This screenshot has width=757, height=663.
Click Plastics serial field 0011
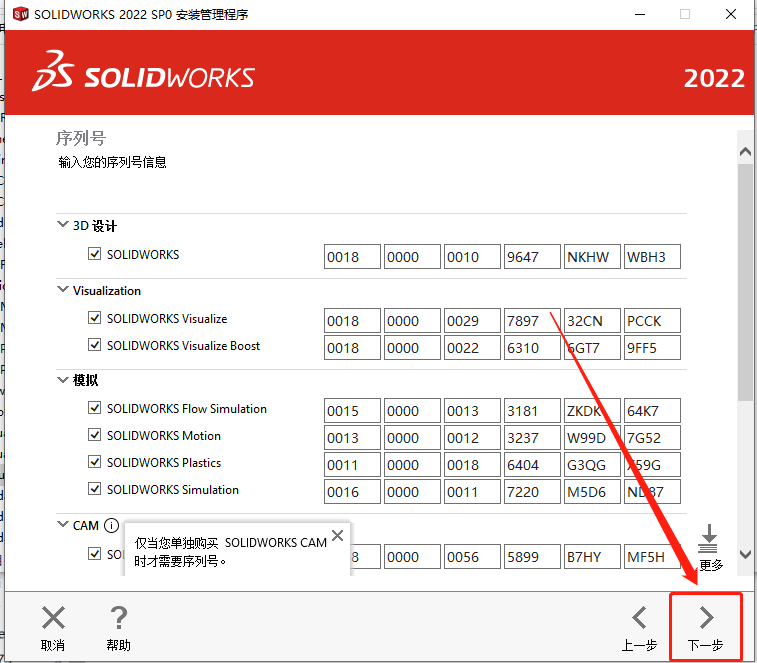(x=352, y=465)
